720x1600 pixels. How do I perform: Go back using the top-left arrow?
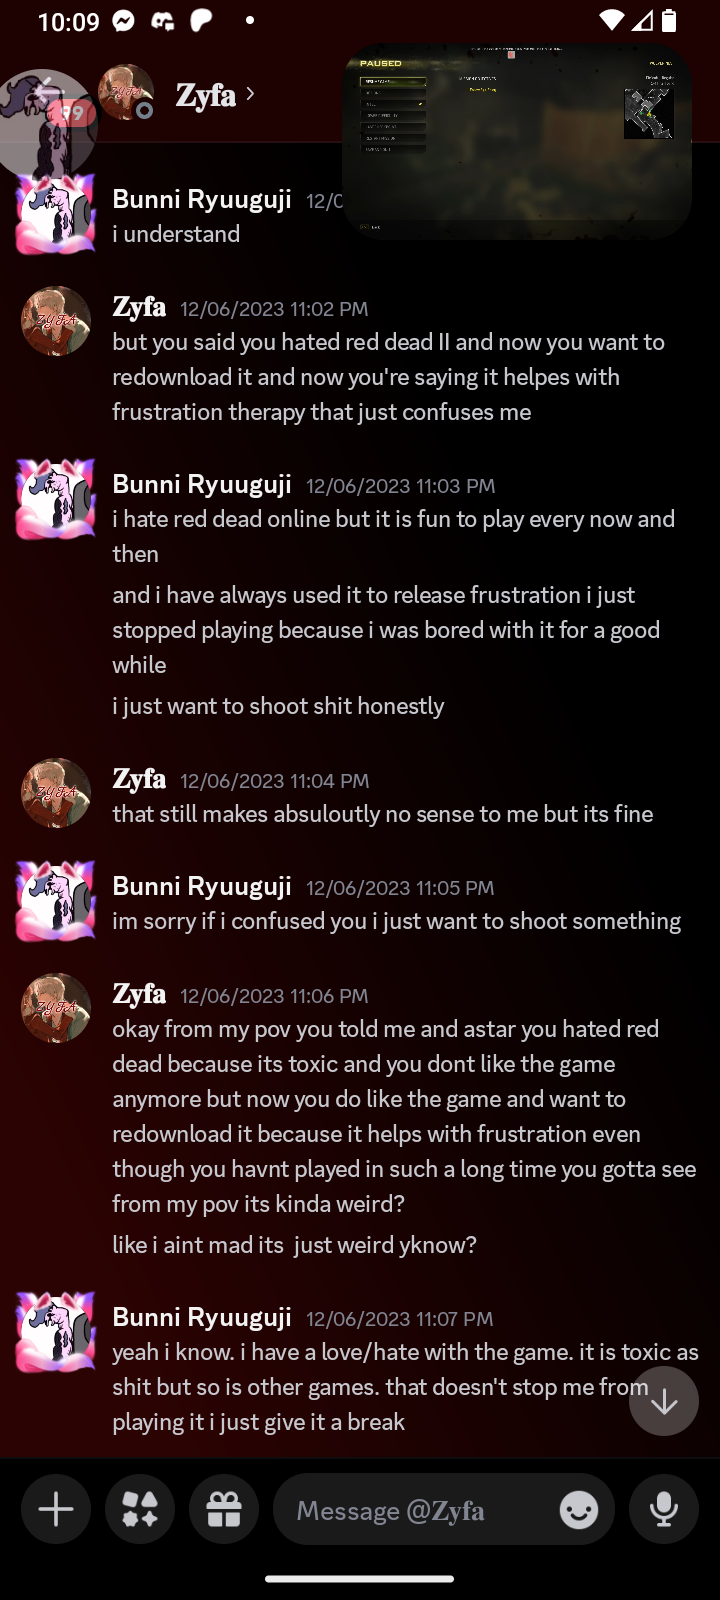coord(46,94)
